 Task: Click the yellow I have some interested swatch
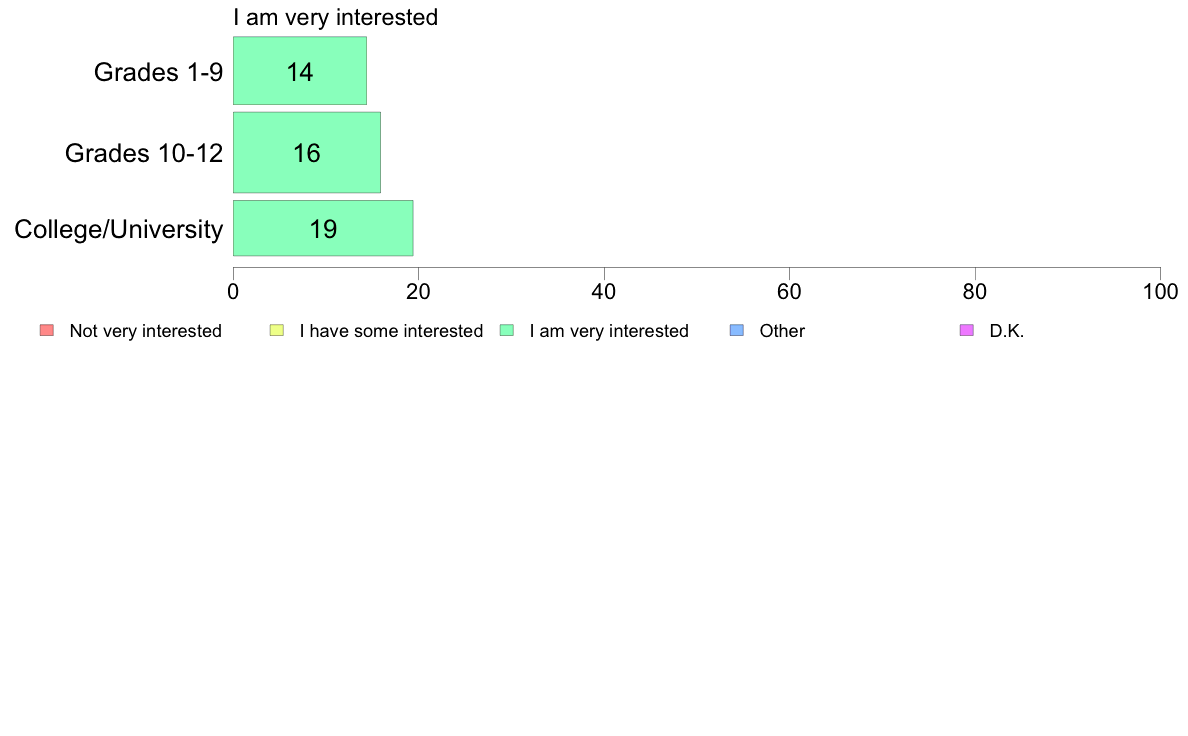(277, 330)
